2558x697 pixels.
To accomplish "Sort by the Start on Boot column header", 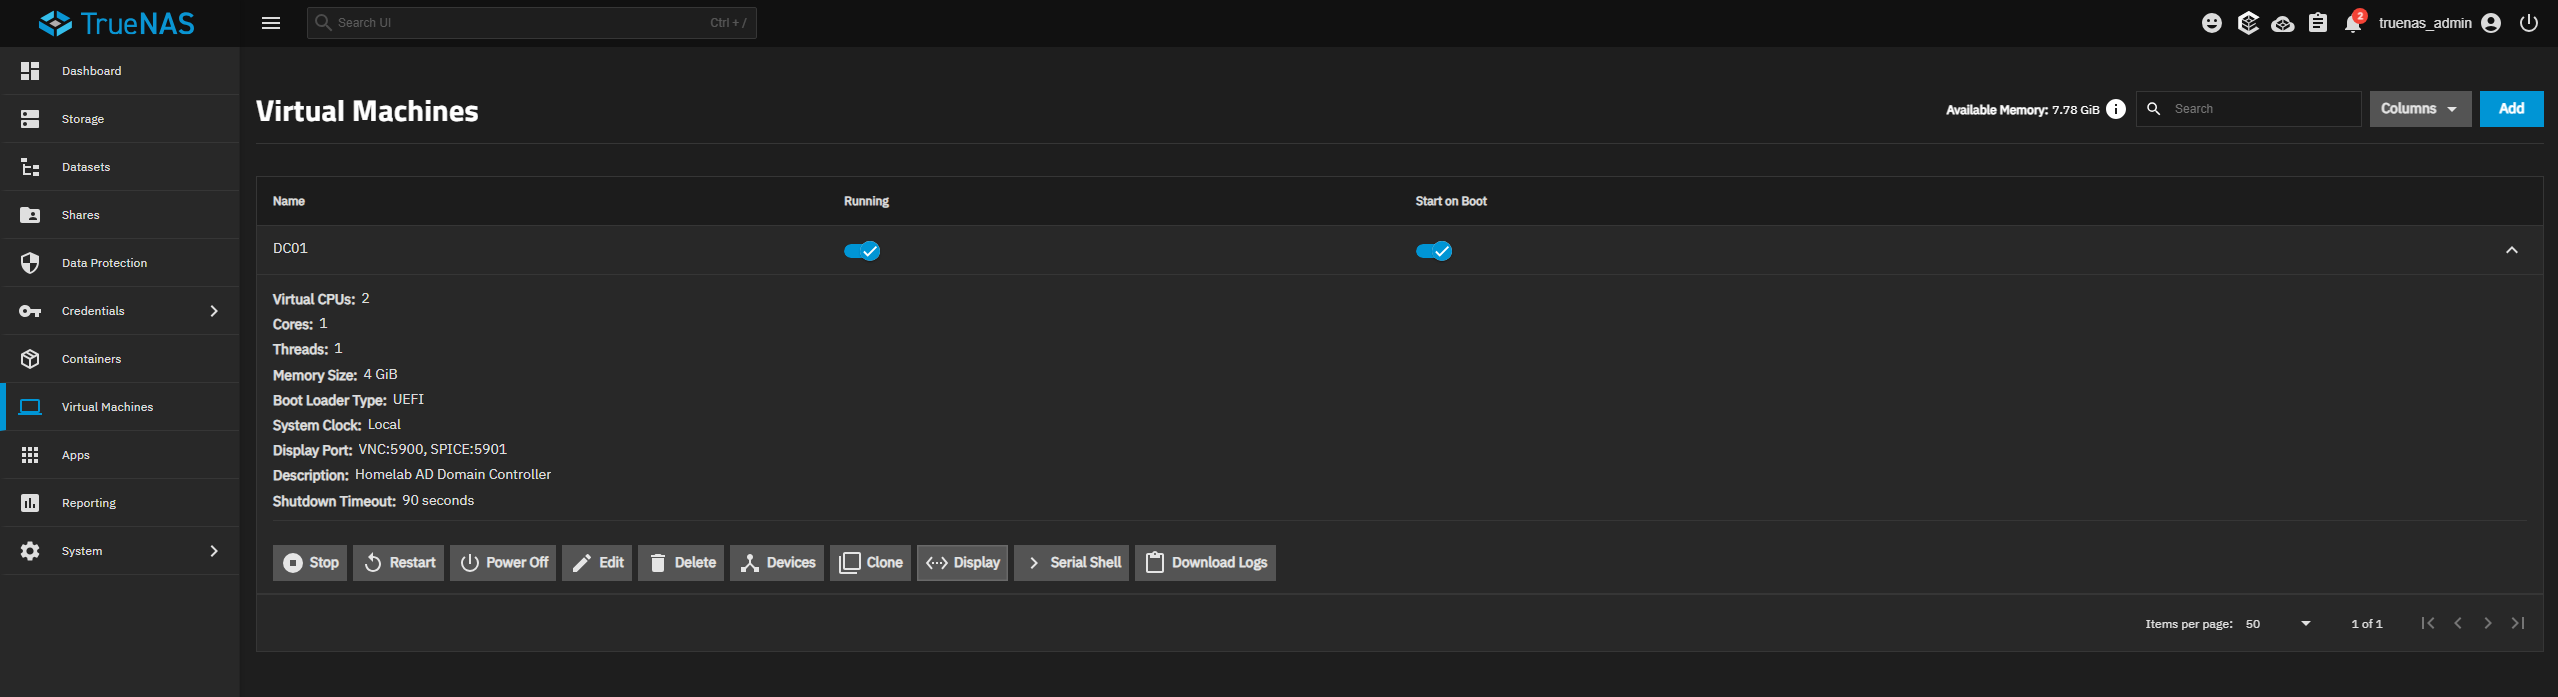I will point(1451,201).
